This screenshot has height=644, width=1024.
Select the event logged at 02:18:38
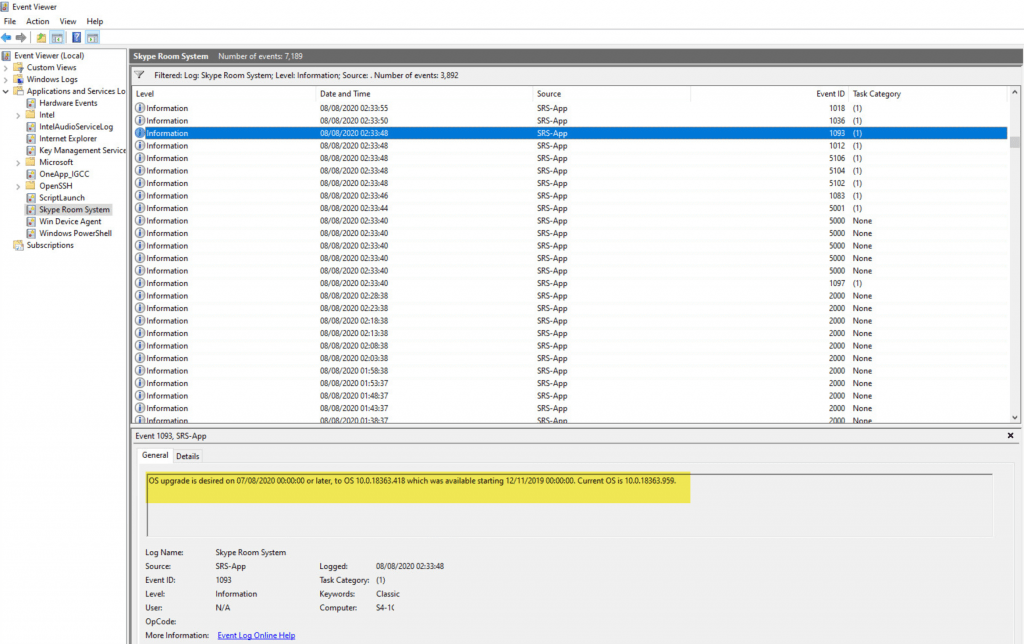[x=570, y=321]
